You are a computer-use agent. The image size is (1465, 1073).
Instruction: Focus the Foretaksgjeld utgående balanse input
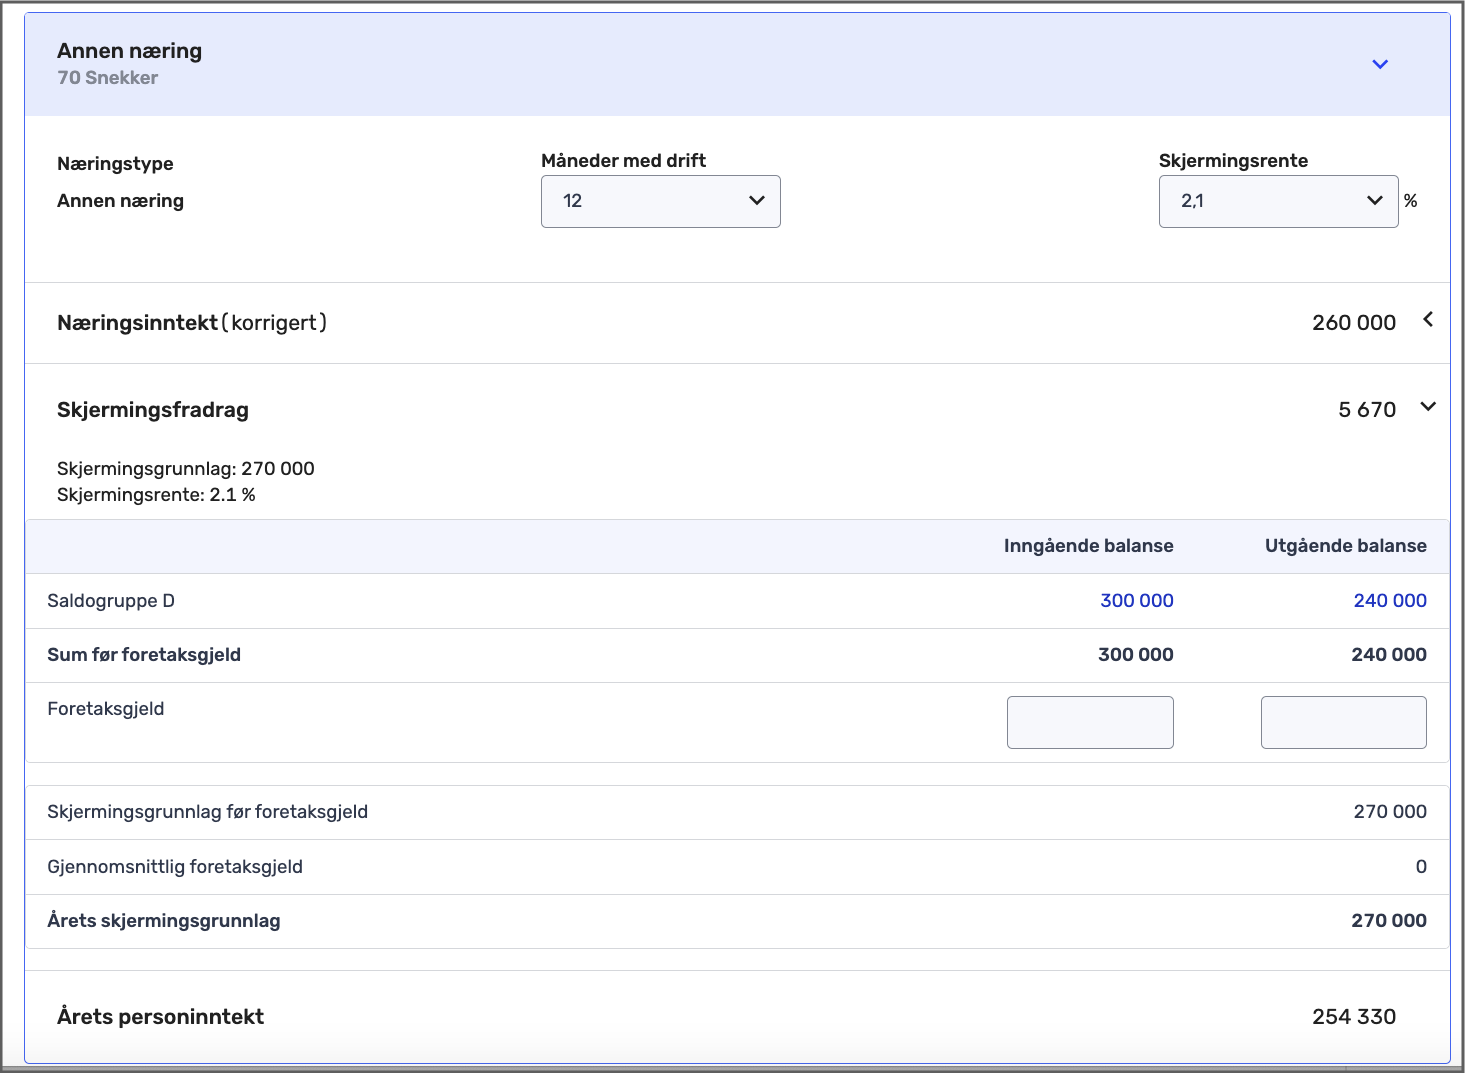pyautogui.click(x=1343, y=722)
